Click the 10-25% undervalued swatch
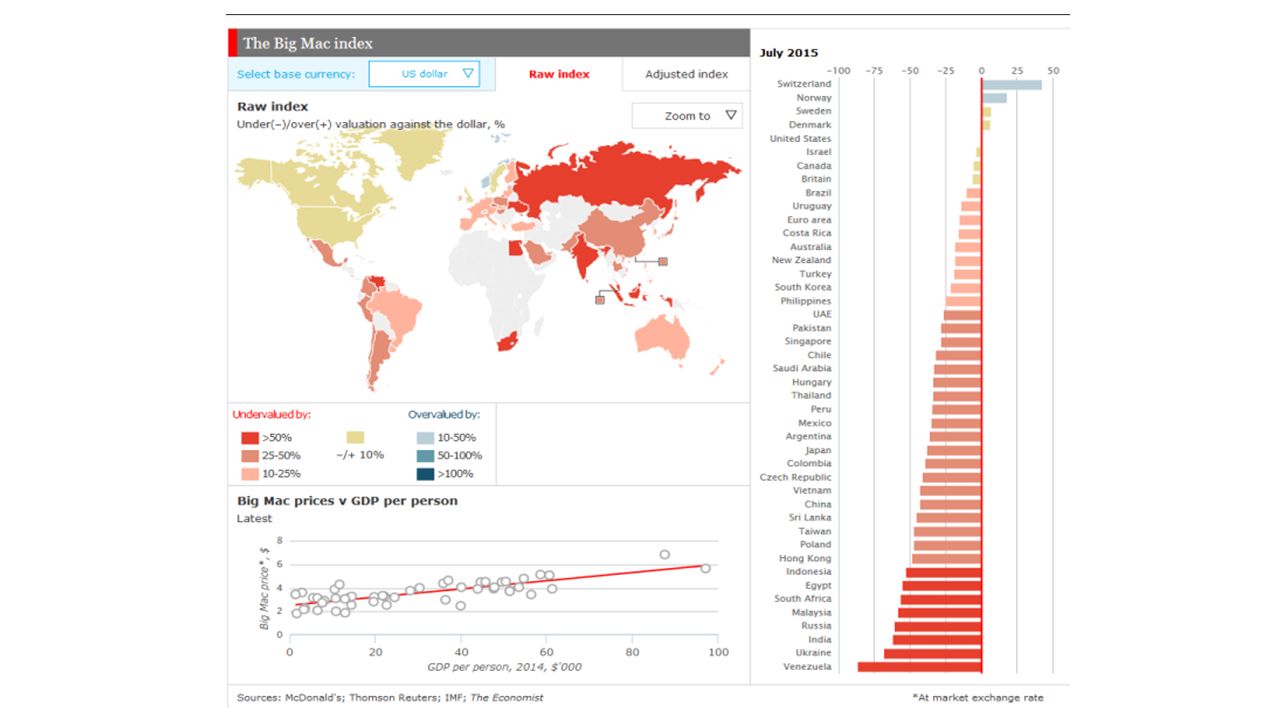Screen dimensions: 1280x720 pyautogui.click(x=250, y=474)
